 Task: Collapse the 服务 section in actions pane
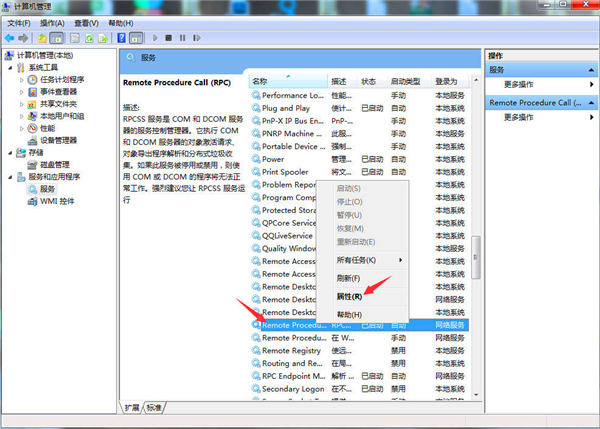tap(591, 70)
